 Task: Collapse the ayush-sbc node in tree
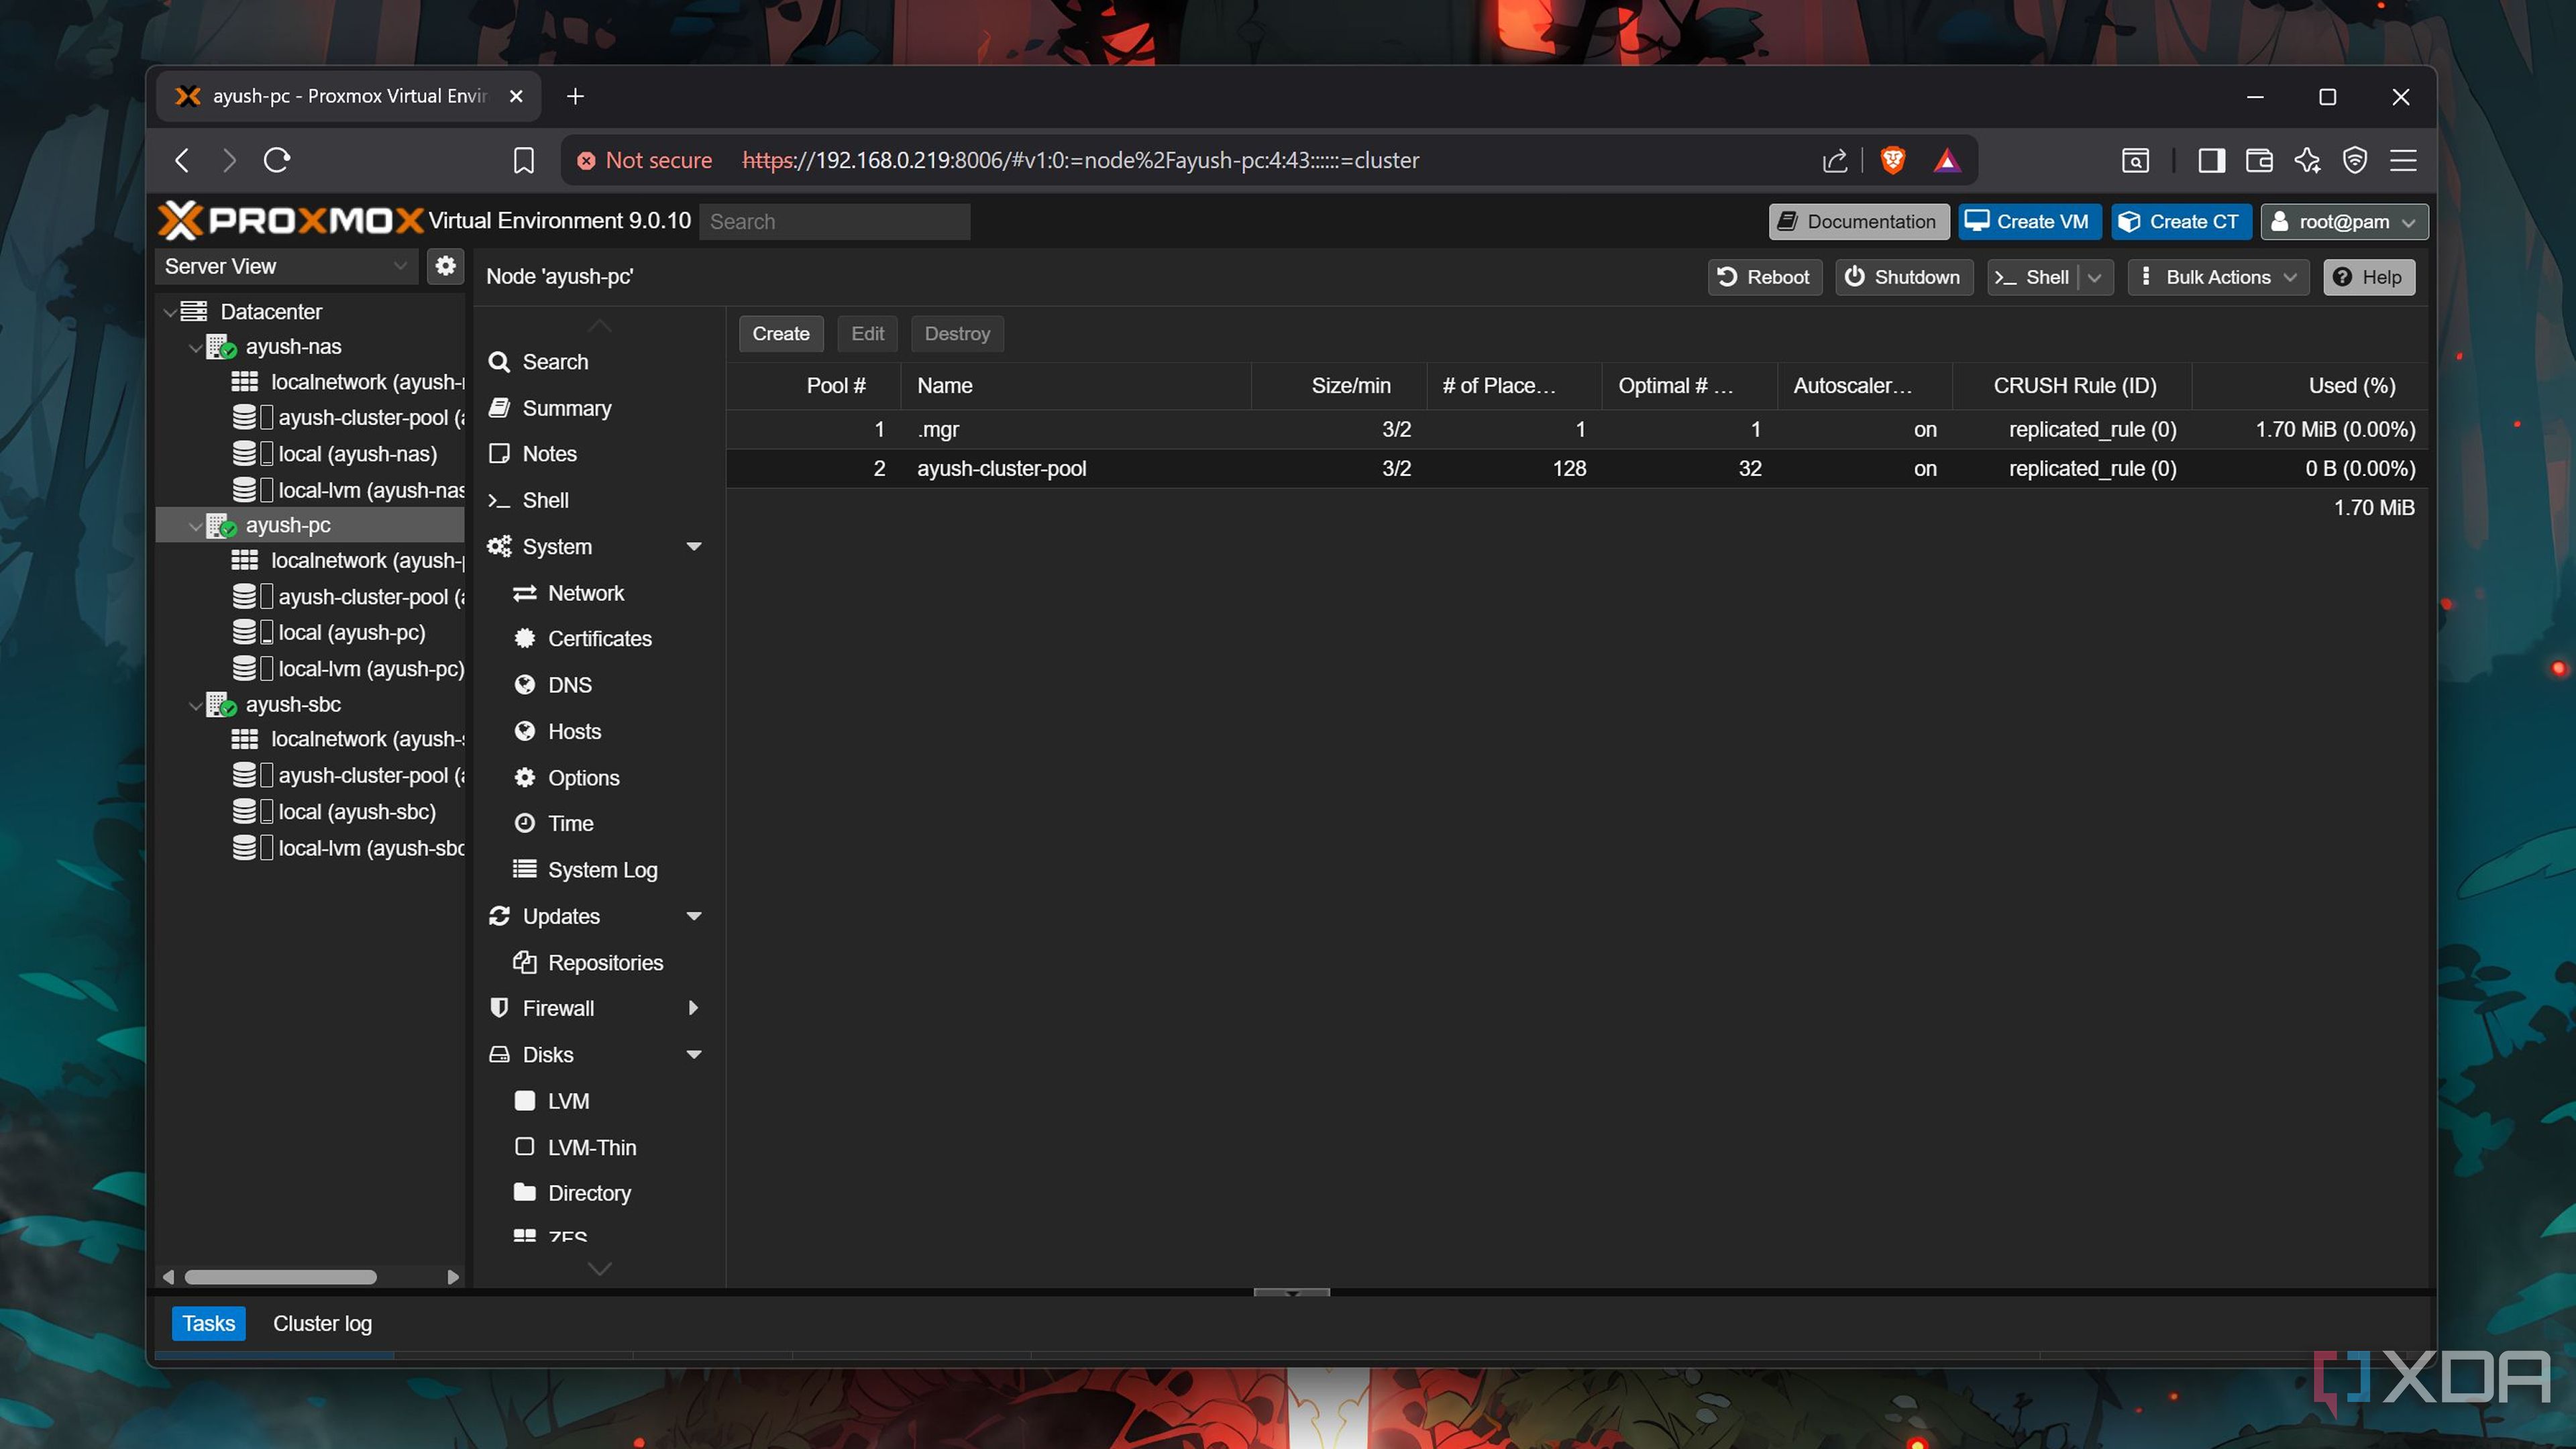[x=196, y=705]
